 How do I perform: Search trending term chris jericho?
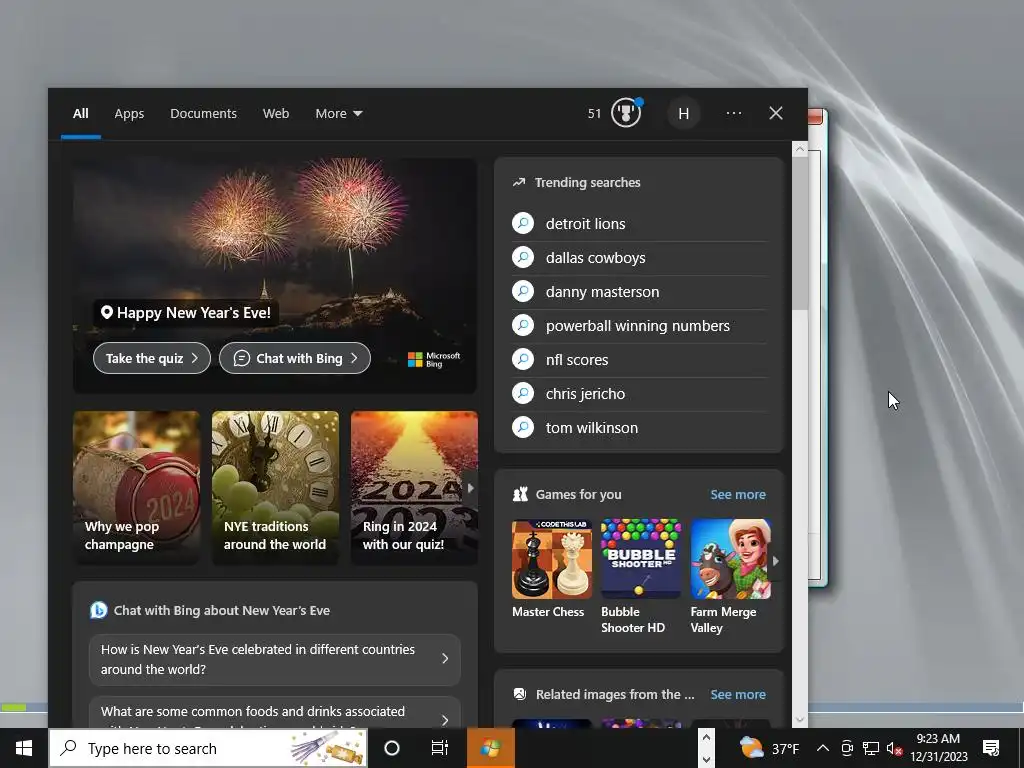(586, 393)
